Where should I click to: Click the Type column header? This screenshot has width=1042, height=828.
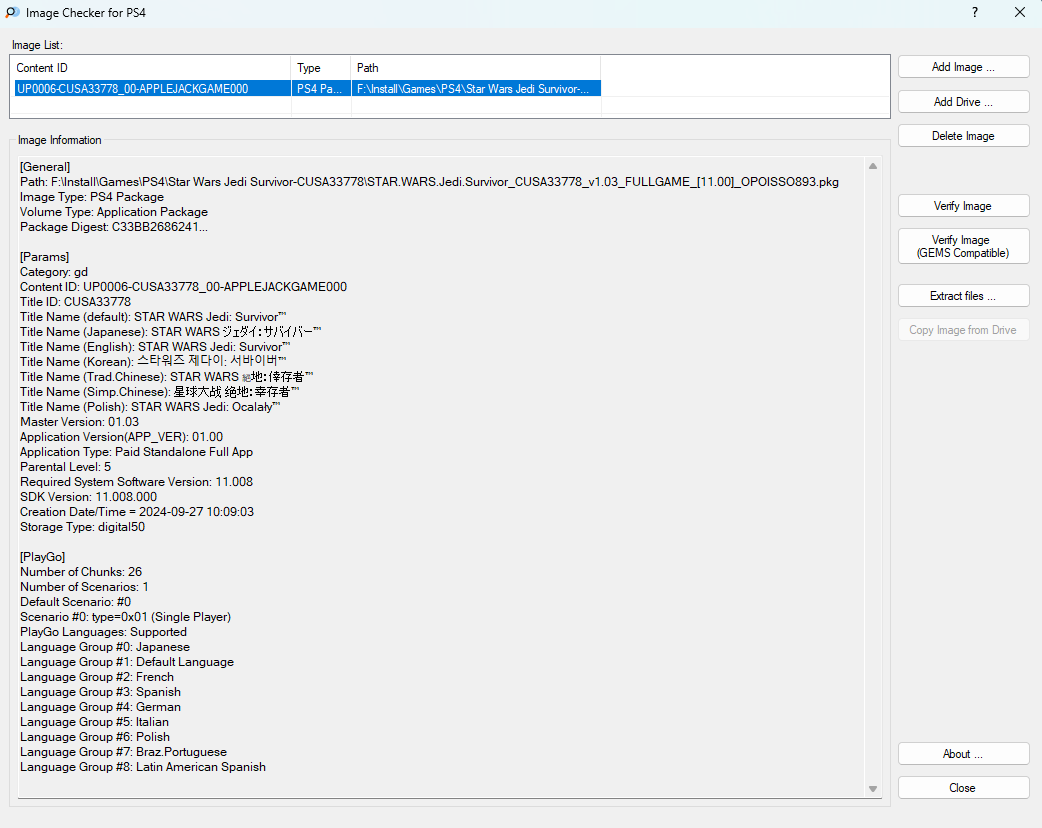tap(320, 68)
